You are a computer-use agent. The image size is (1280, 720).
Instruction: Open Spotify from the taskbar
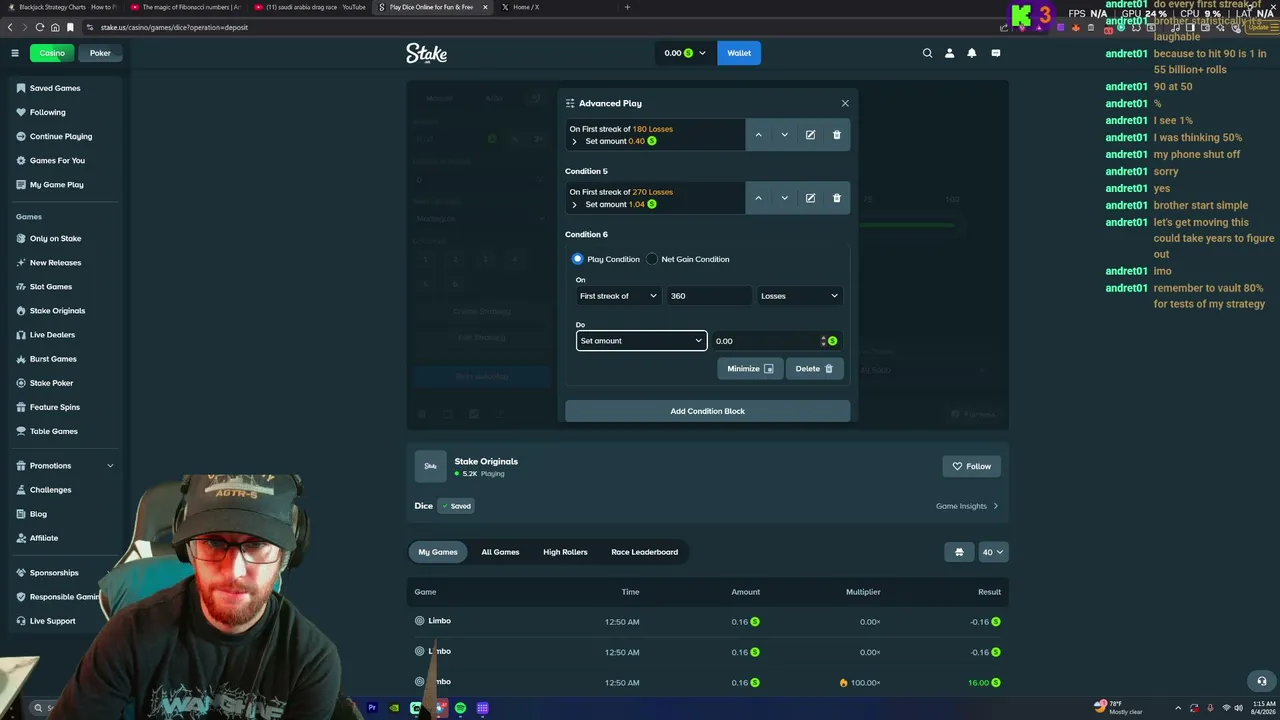coord(460,708)
